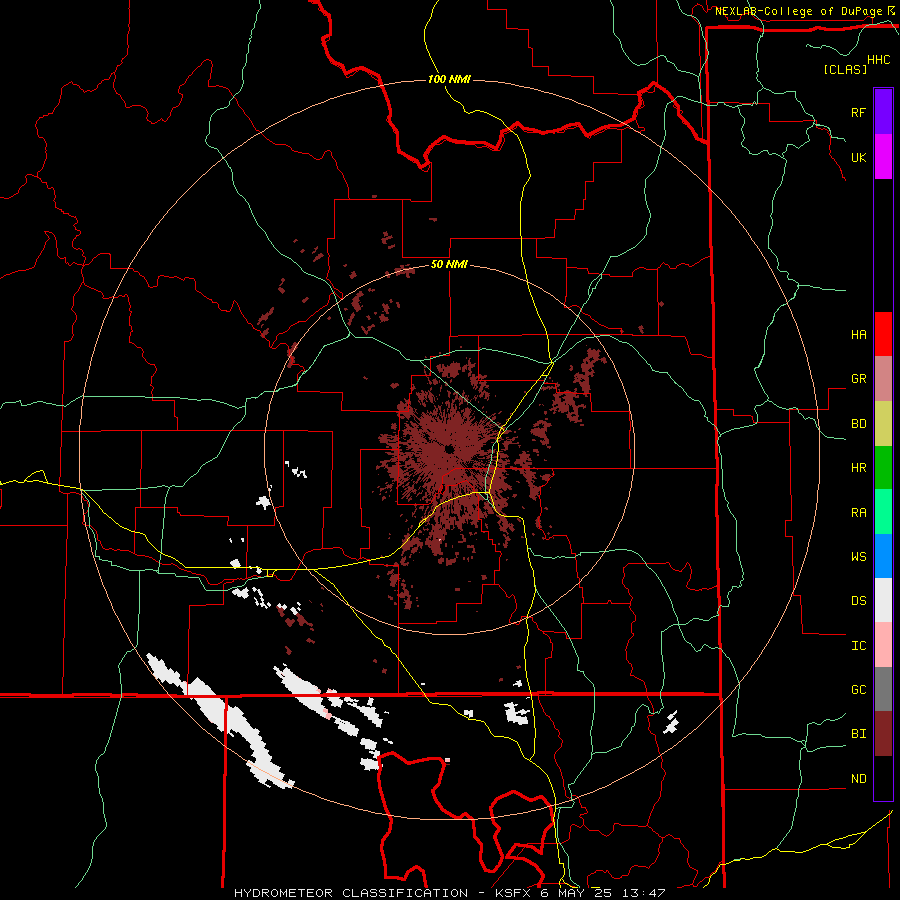This screenshot has width=900, height=900.
Task: Click the ND legend label
Action: (x=858, y=779)
